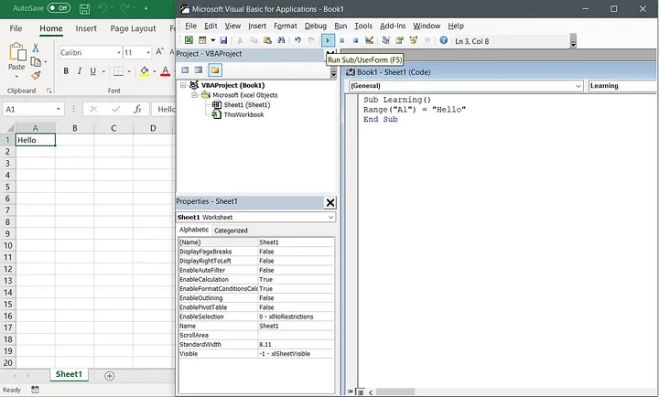This screenshot has height=397, width=659.
Task: Close the Properties - Sheet1 pane
Action: (330, 202)
